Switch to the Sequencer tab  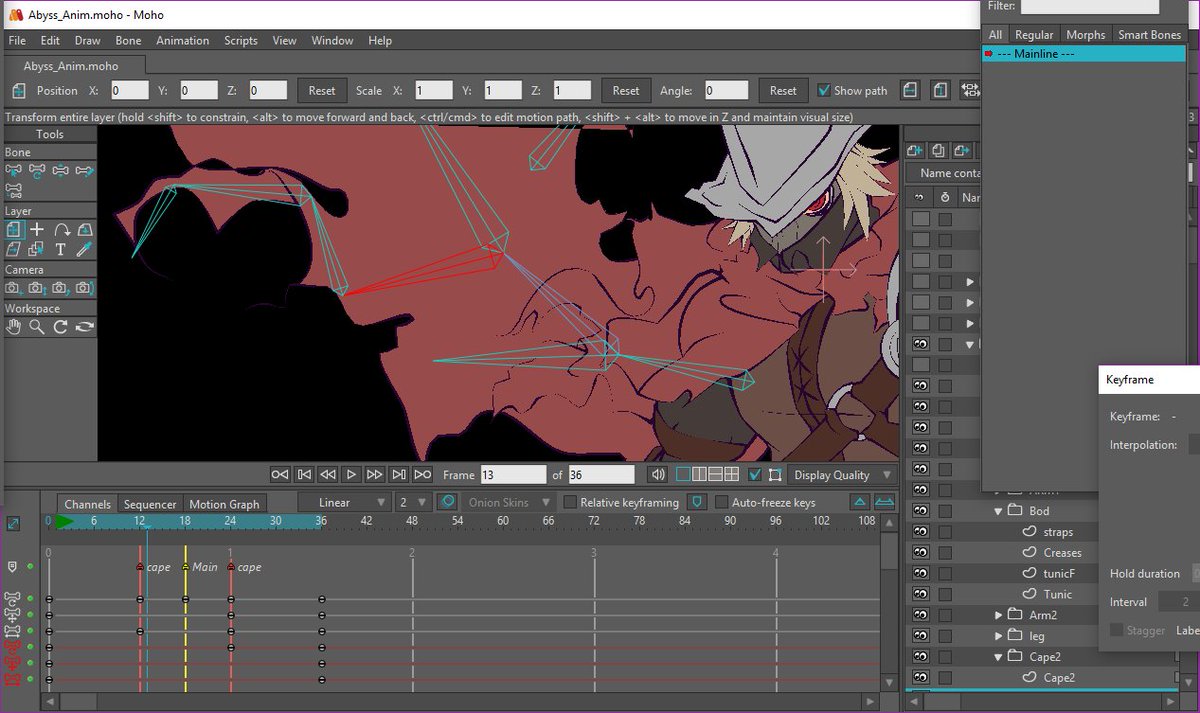[x=150, y=504]
